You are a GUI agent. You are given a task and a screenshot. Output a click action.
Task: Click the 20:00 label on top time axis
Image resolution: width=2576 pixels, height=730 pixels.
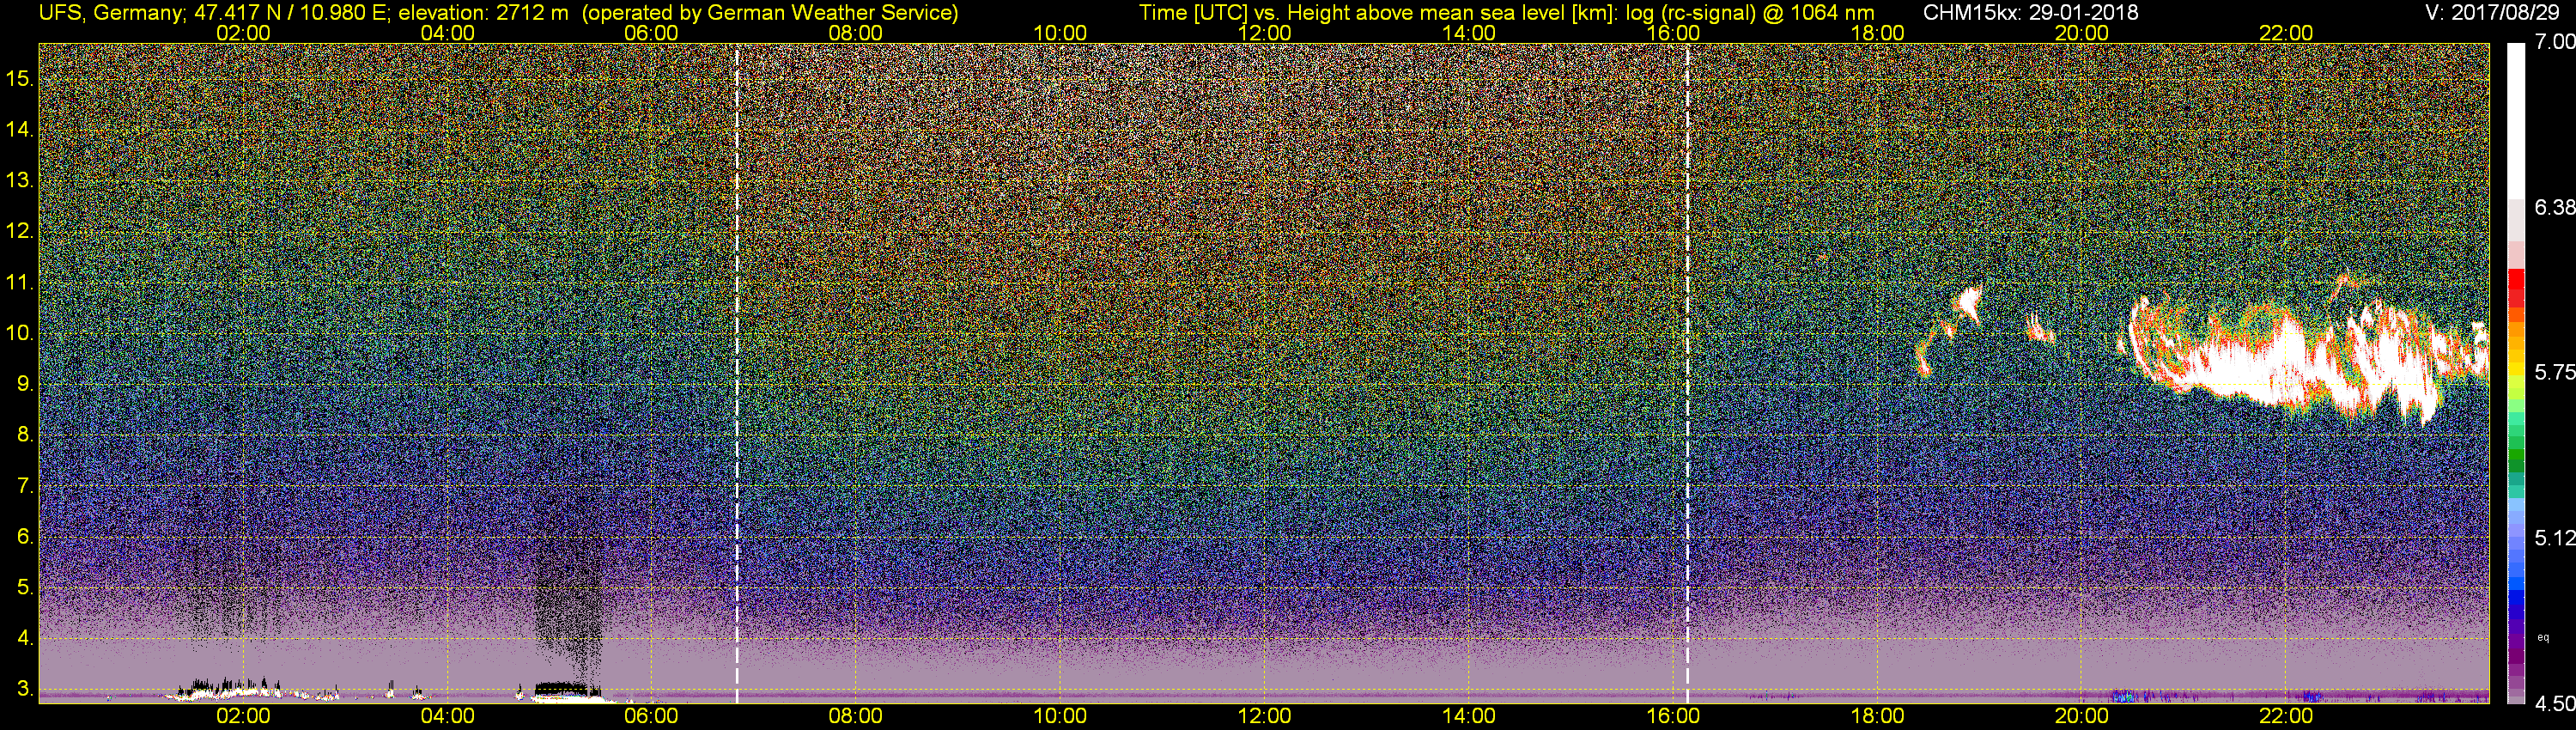(2082, 33)
